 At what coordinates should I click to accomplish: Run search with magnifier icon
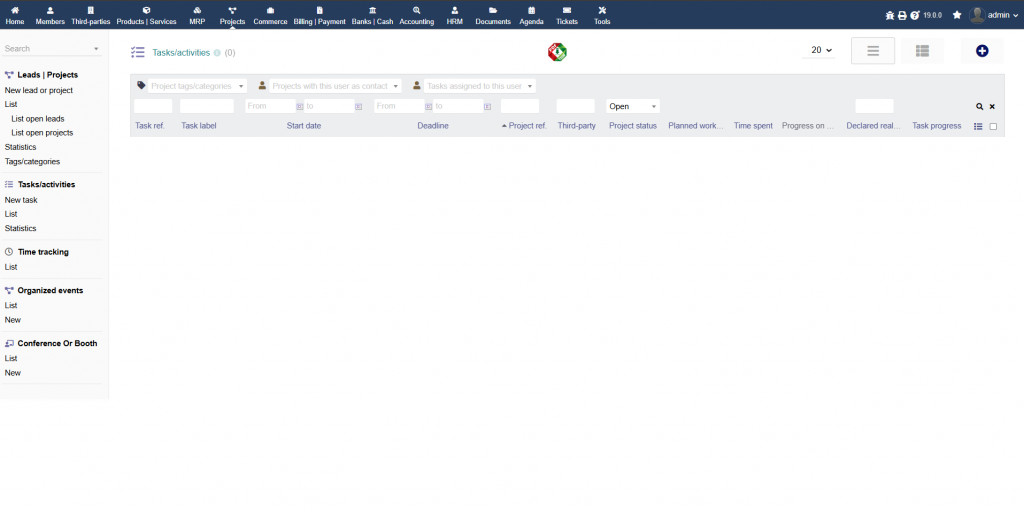[980, 106]
